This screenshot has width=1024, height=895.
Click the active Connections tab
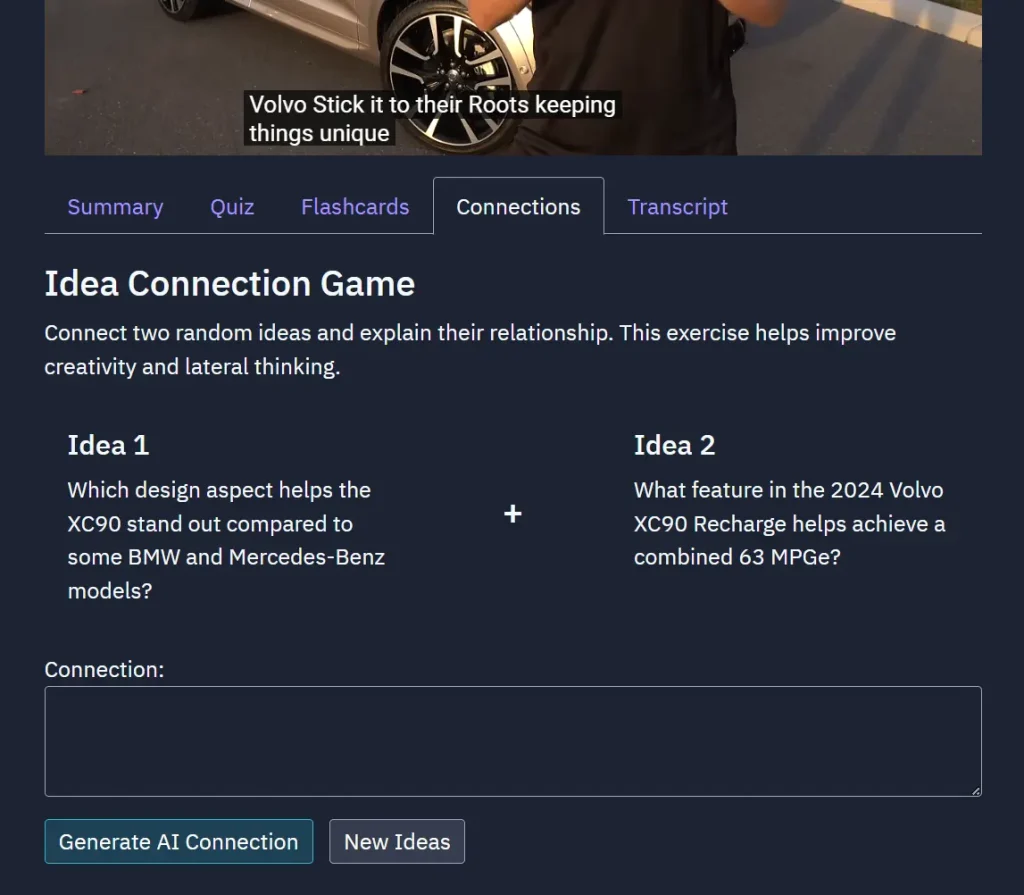518,207
